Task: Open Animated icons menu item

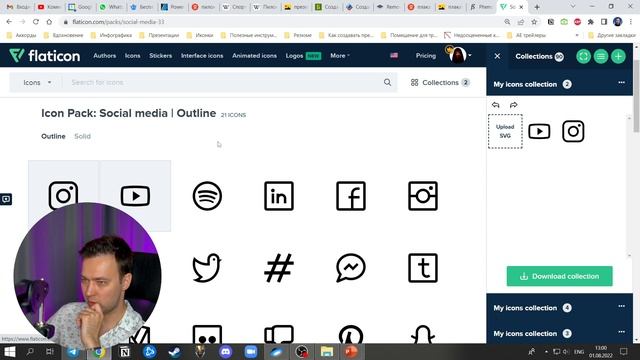Action: [254, 56]
